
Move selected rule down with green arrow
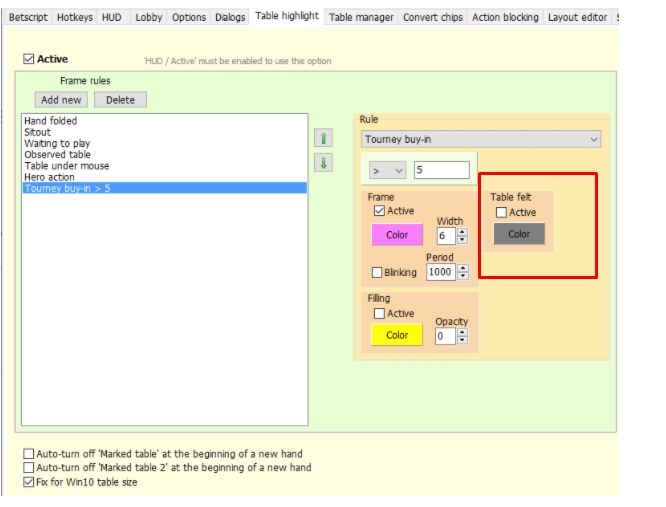click(323, 163)
